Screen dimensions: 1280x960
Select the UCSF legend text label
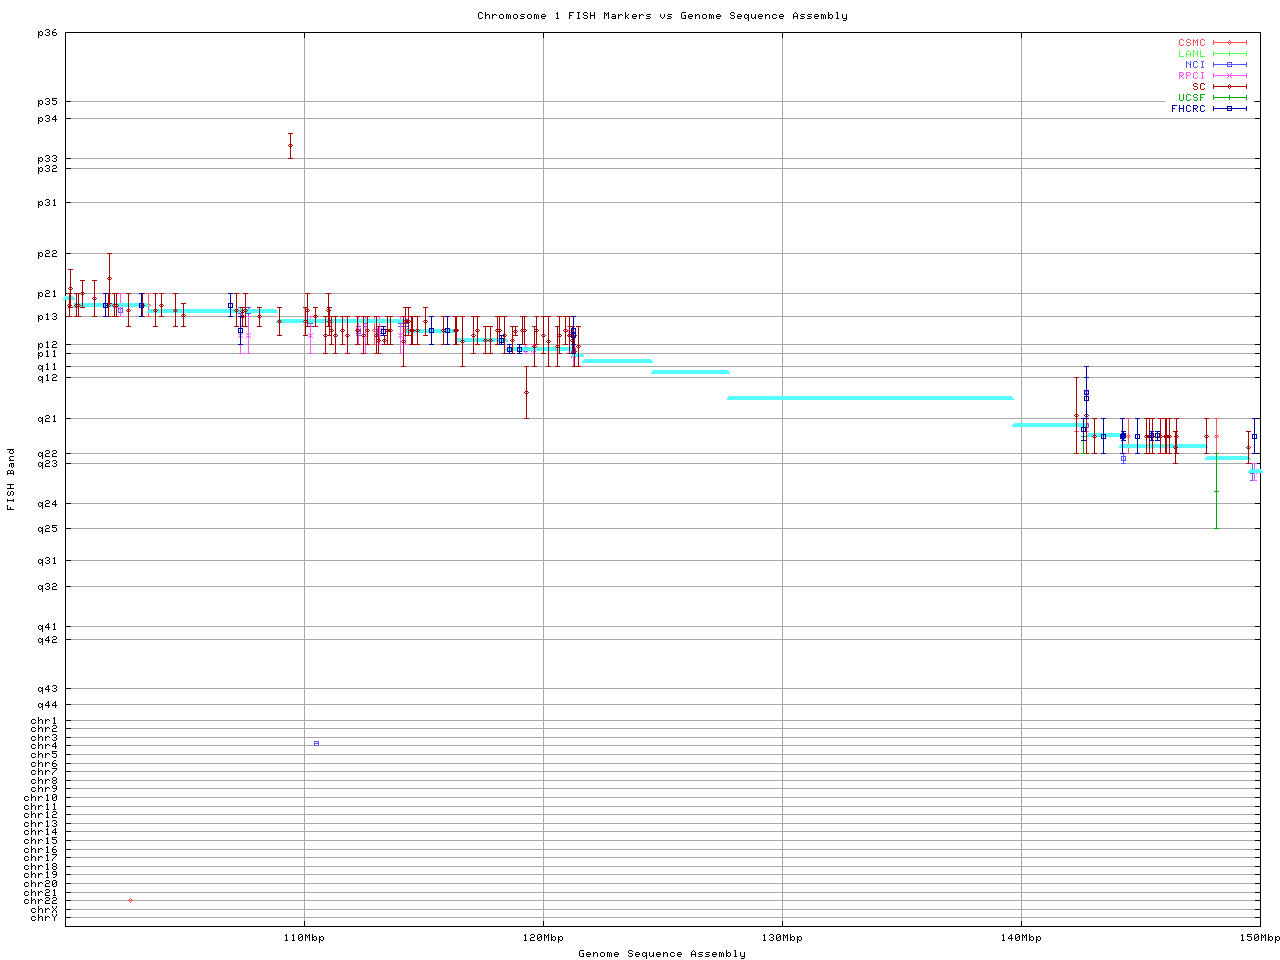(x=1191, y=97)
